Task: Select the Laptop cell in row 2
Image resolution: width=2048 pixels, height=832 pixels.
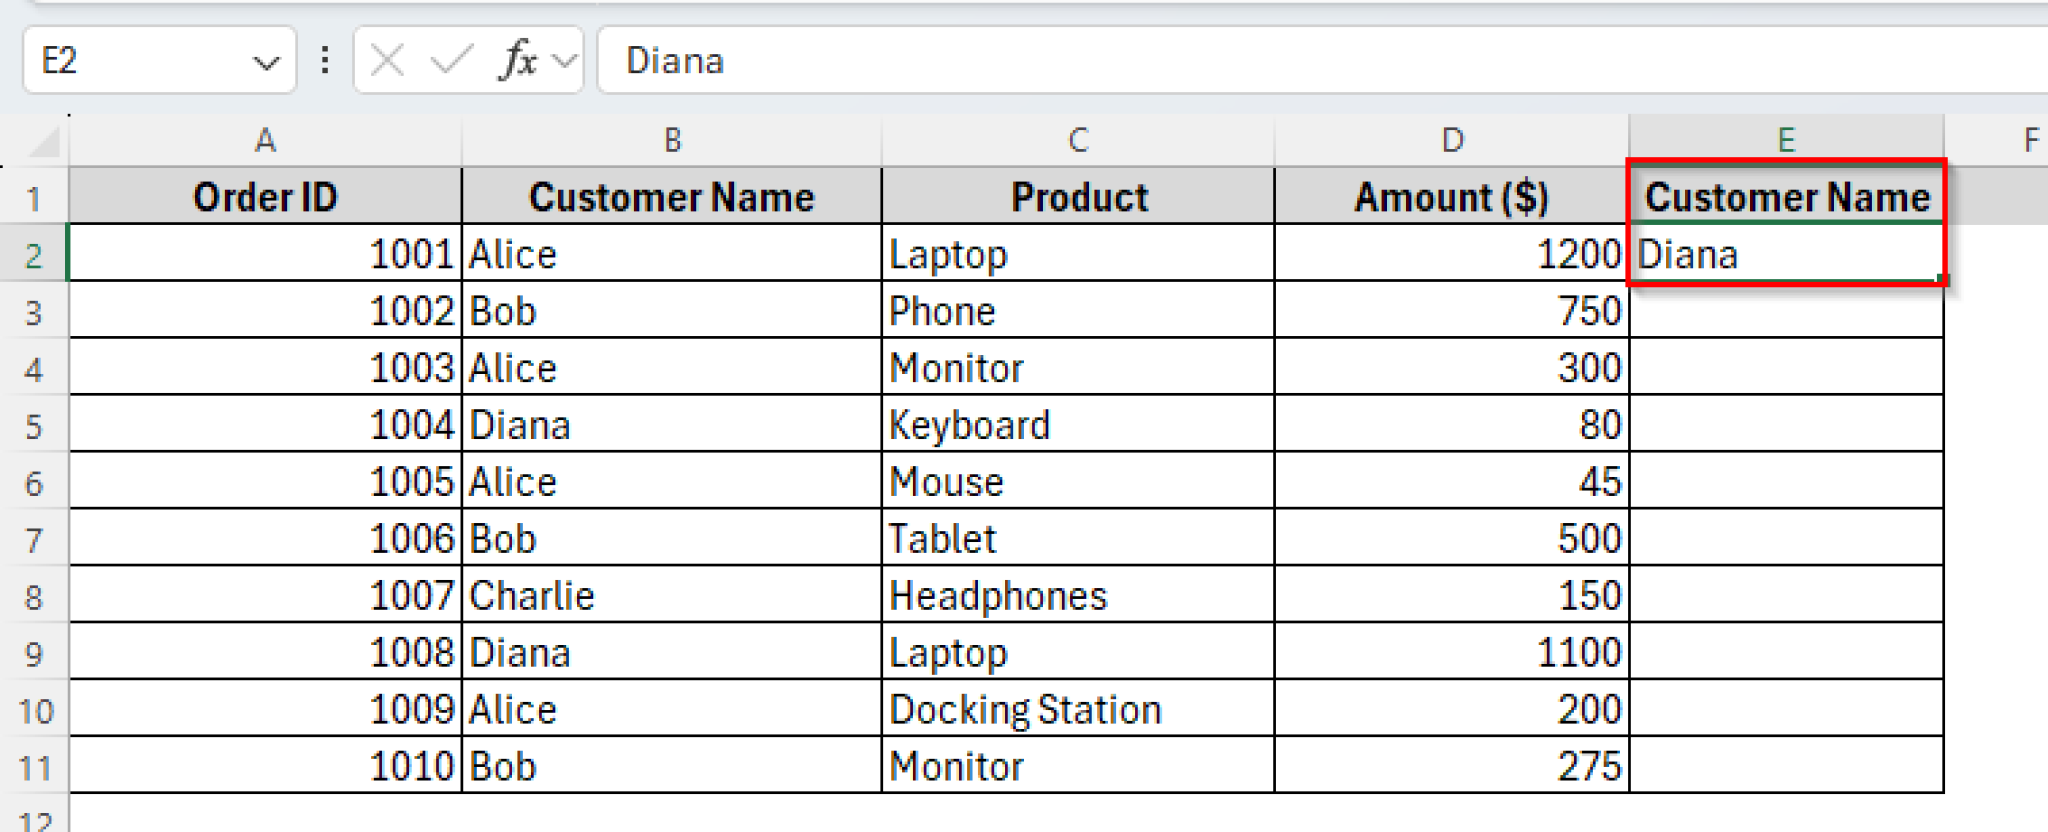Action: pyautogui.click(x=1077, y=253)
